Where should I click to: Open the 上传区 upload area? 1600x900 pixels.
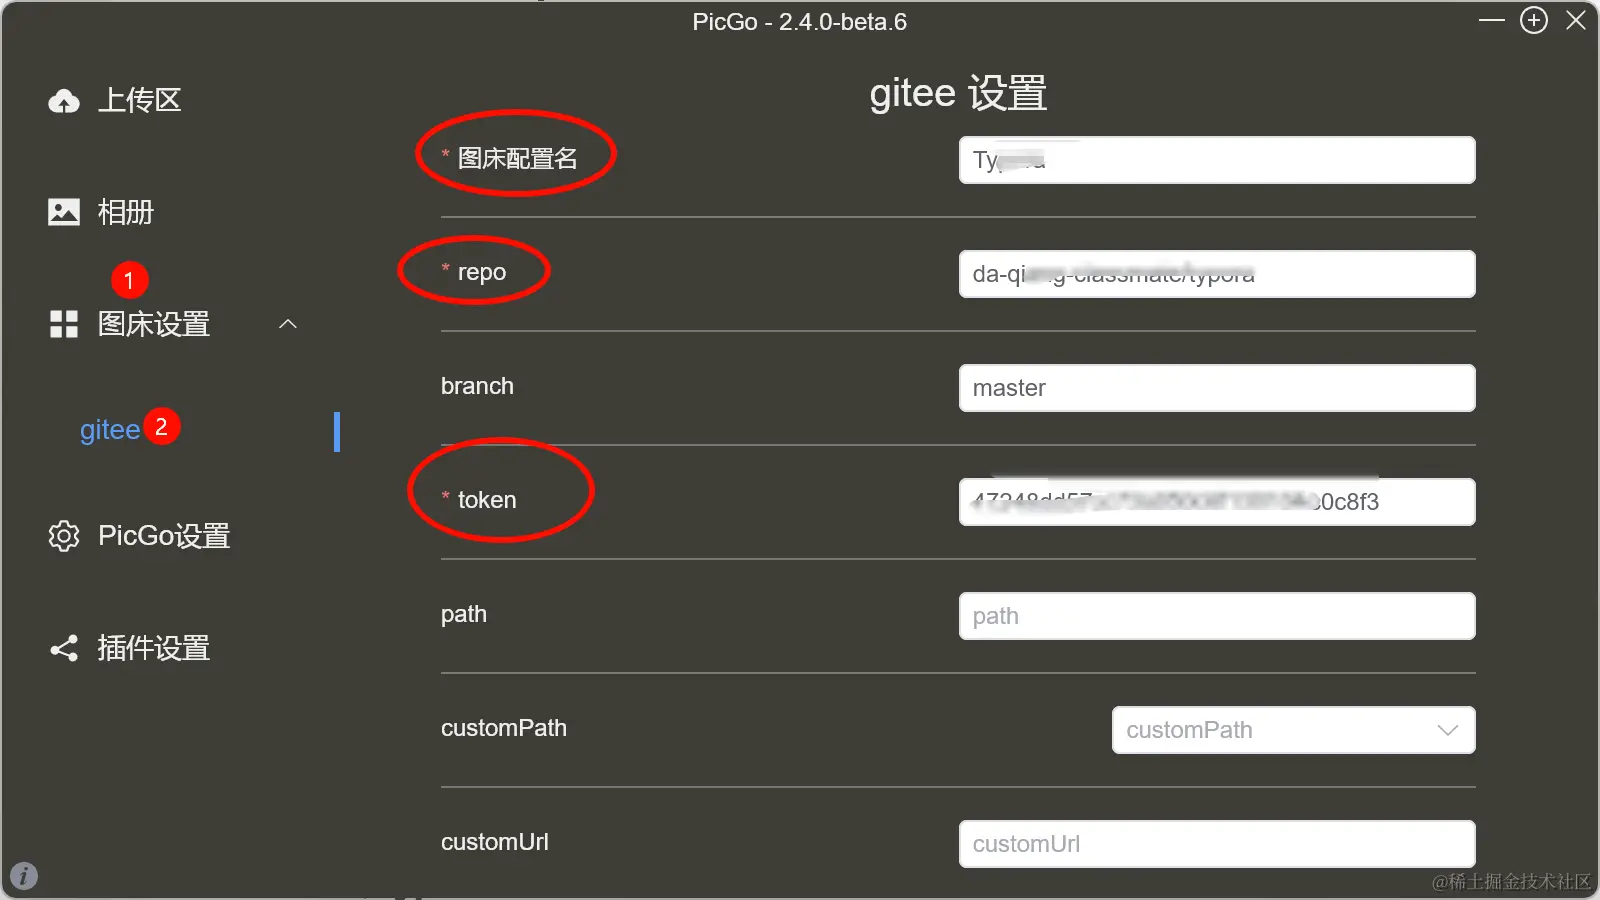coord(139,100)
